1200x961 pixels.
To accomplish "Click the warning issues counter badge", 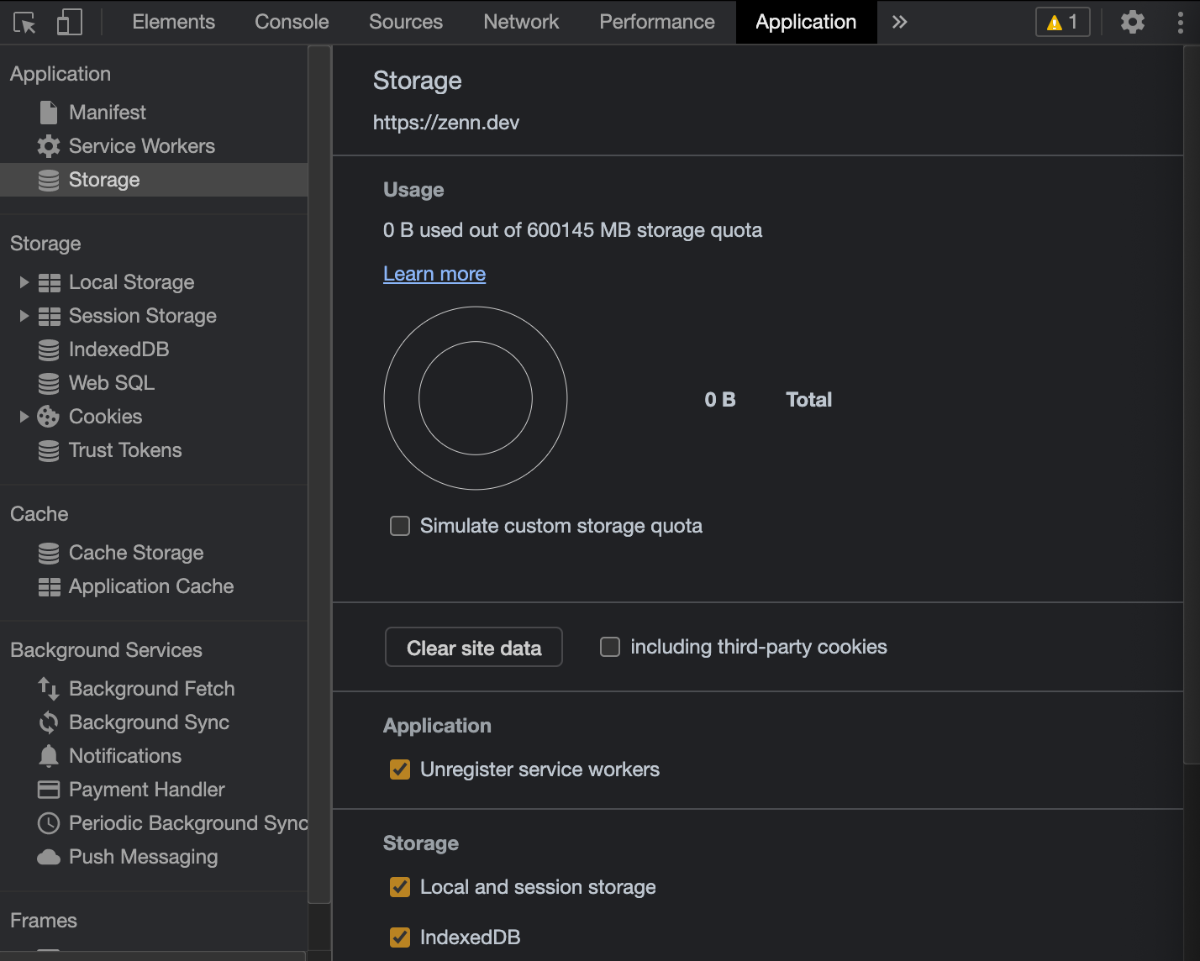I will (1062, 22).
